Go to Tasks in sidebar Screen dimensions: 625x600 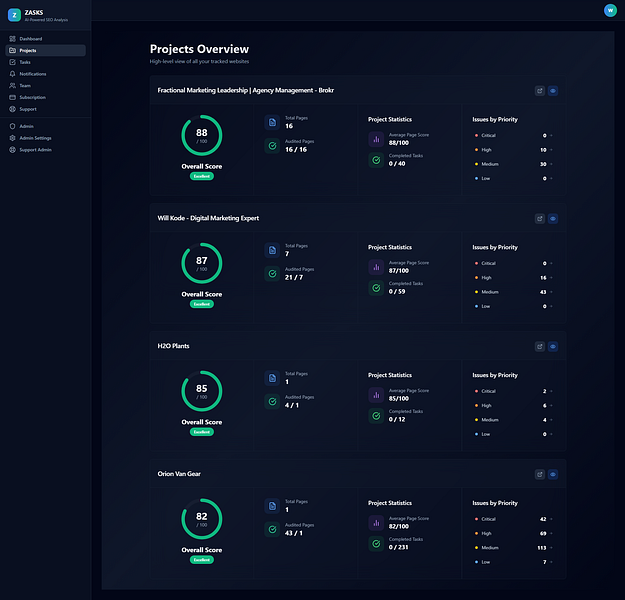pyautogui.click(x=45, y=62)
